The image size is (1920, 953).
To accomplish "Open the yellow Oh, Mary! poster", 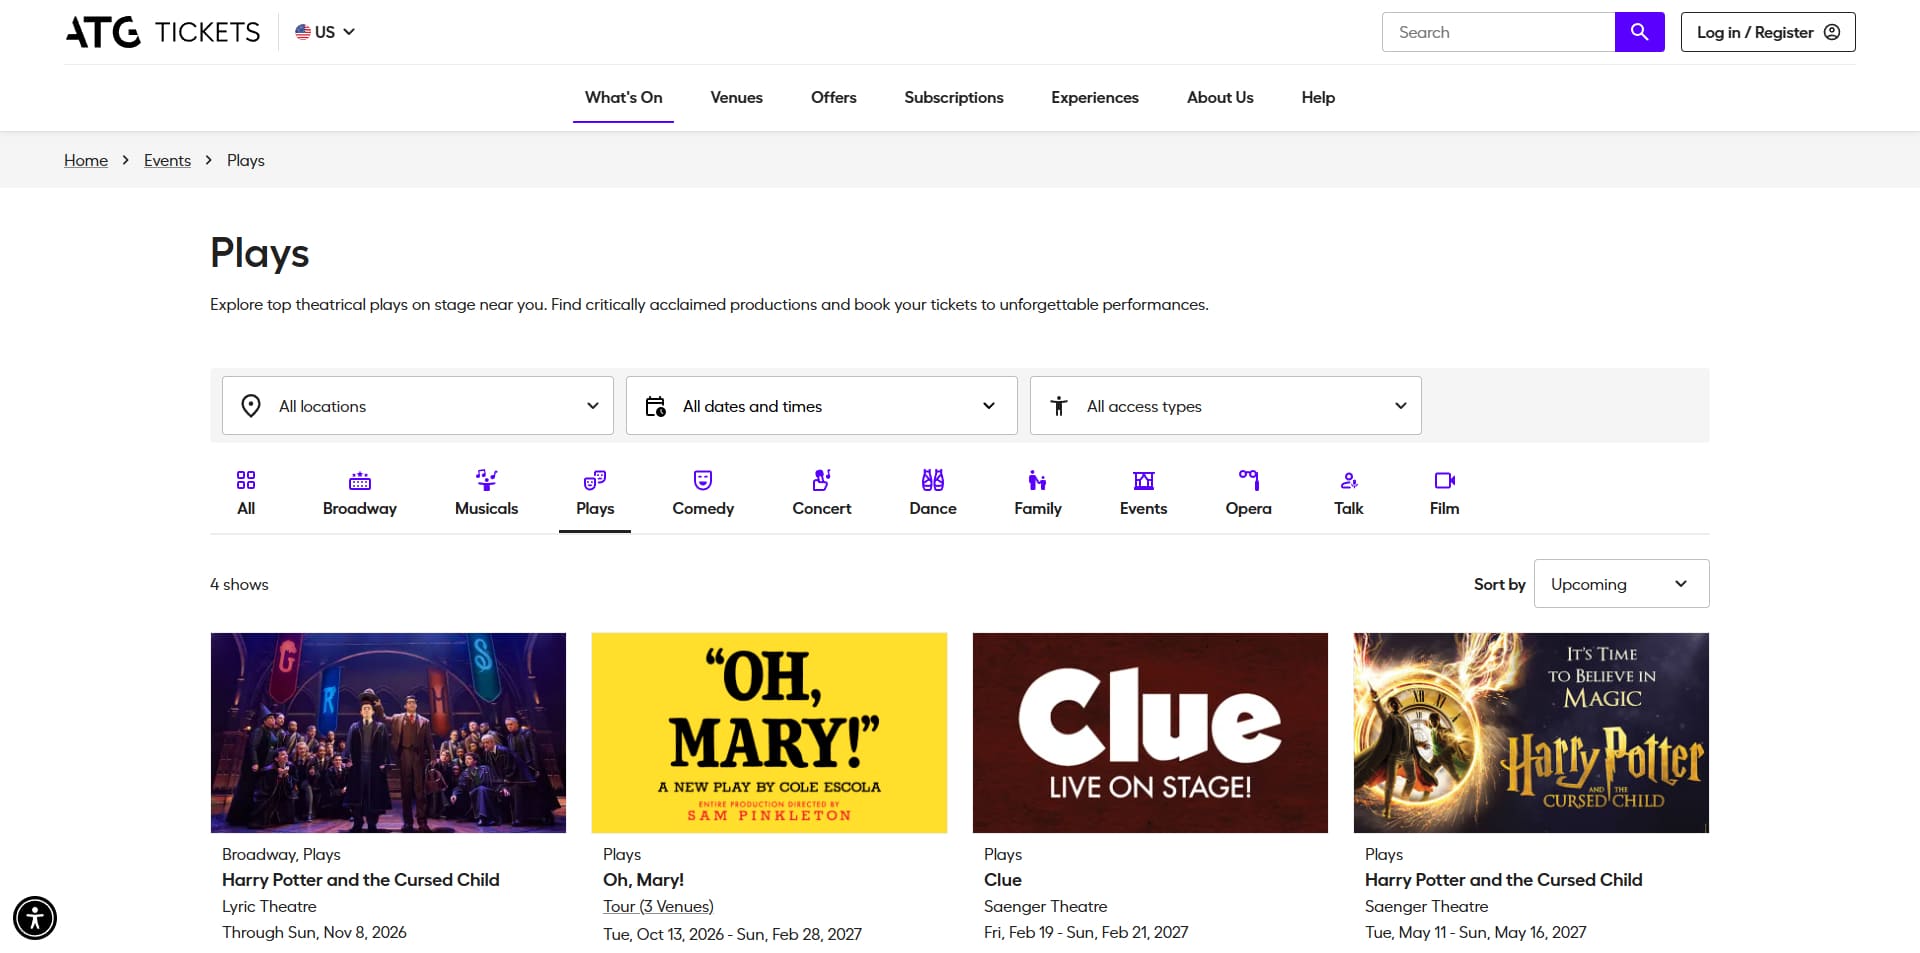I will click(769, 733).
